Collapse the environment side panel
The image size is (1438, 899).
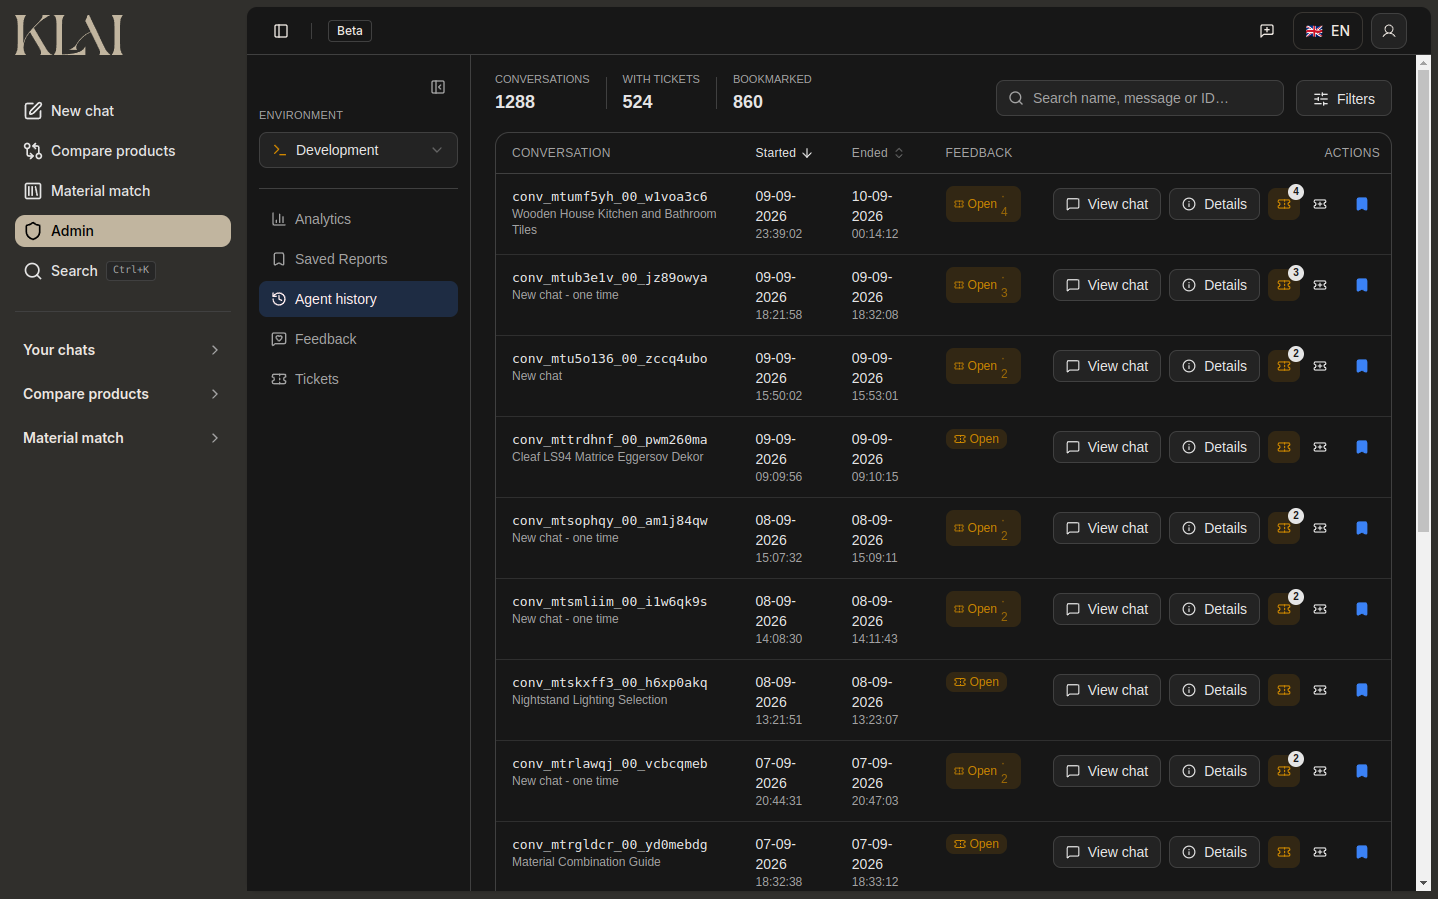pyautogui.click(x=438, y=87)
